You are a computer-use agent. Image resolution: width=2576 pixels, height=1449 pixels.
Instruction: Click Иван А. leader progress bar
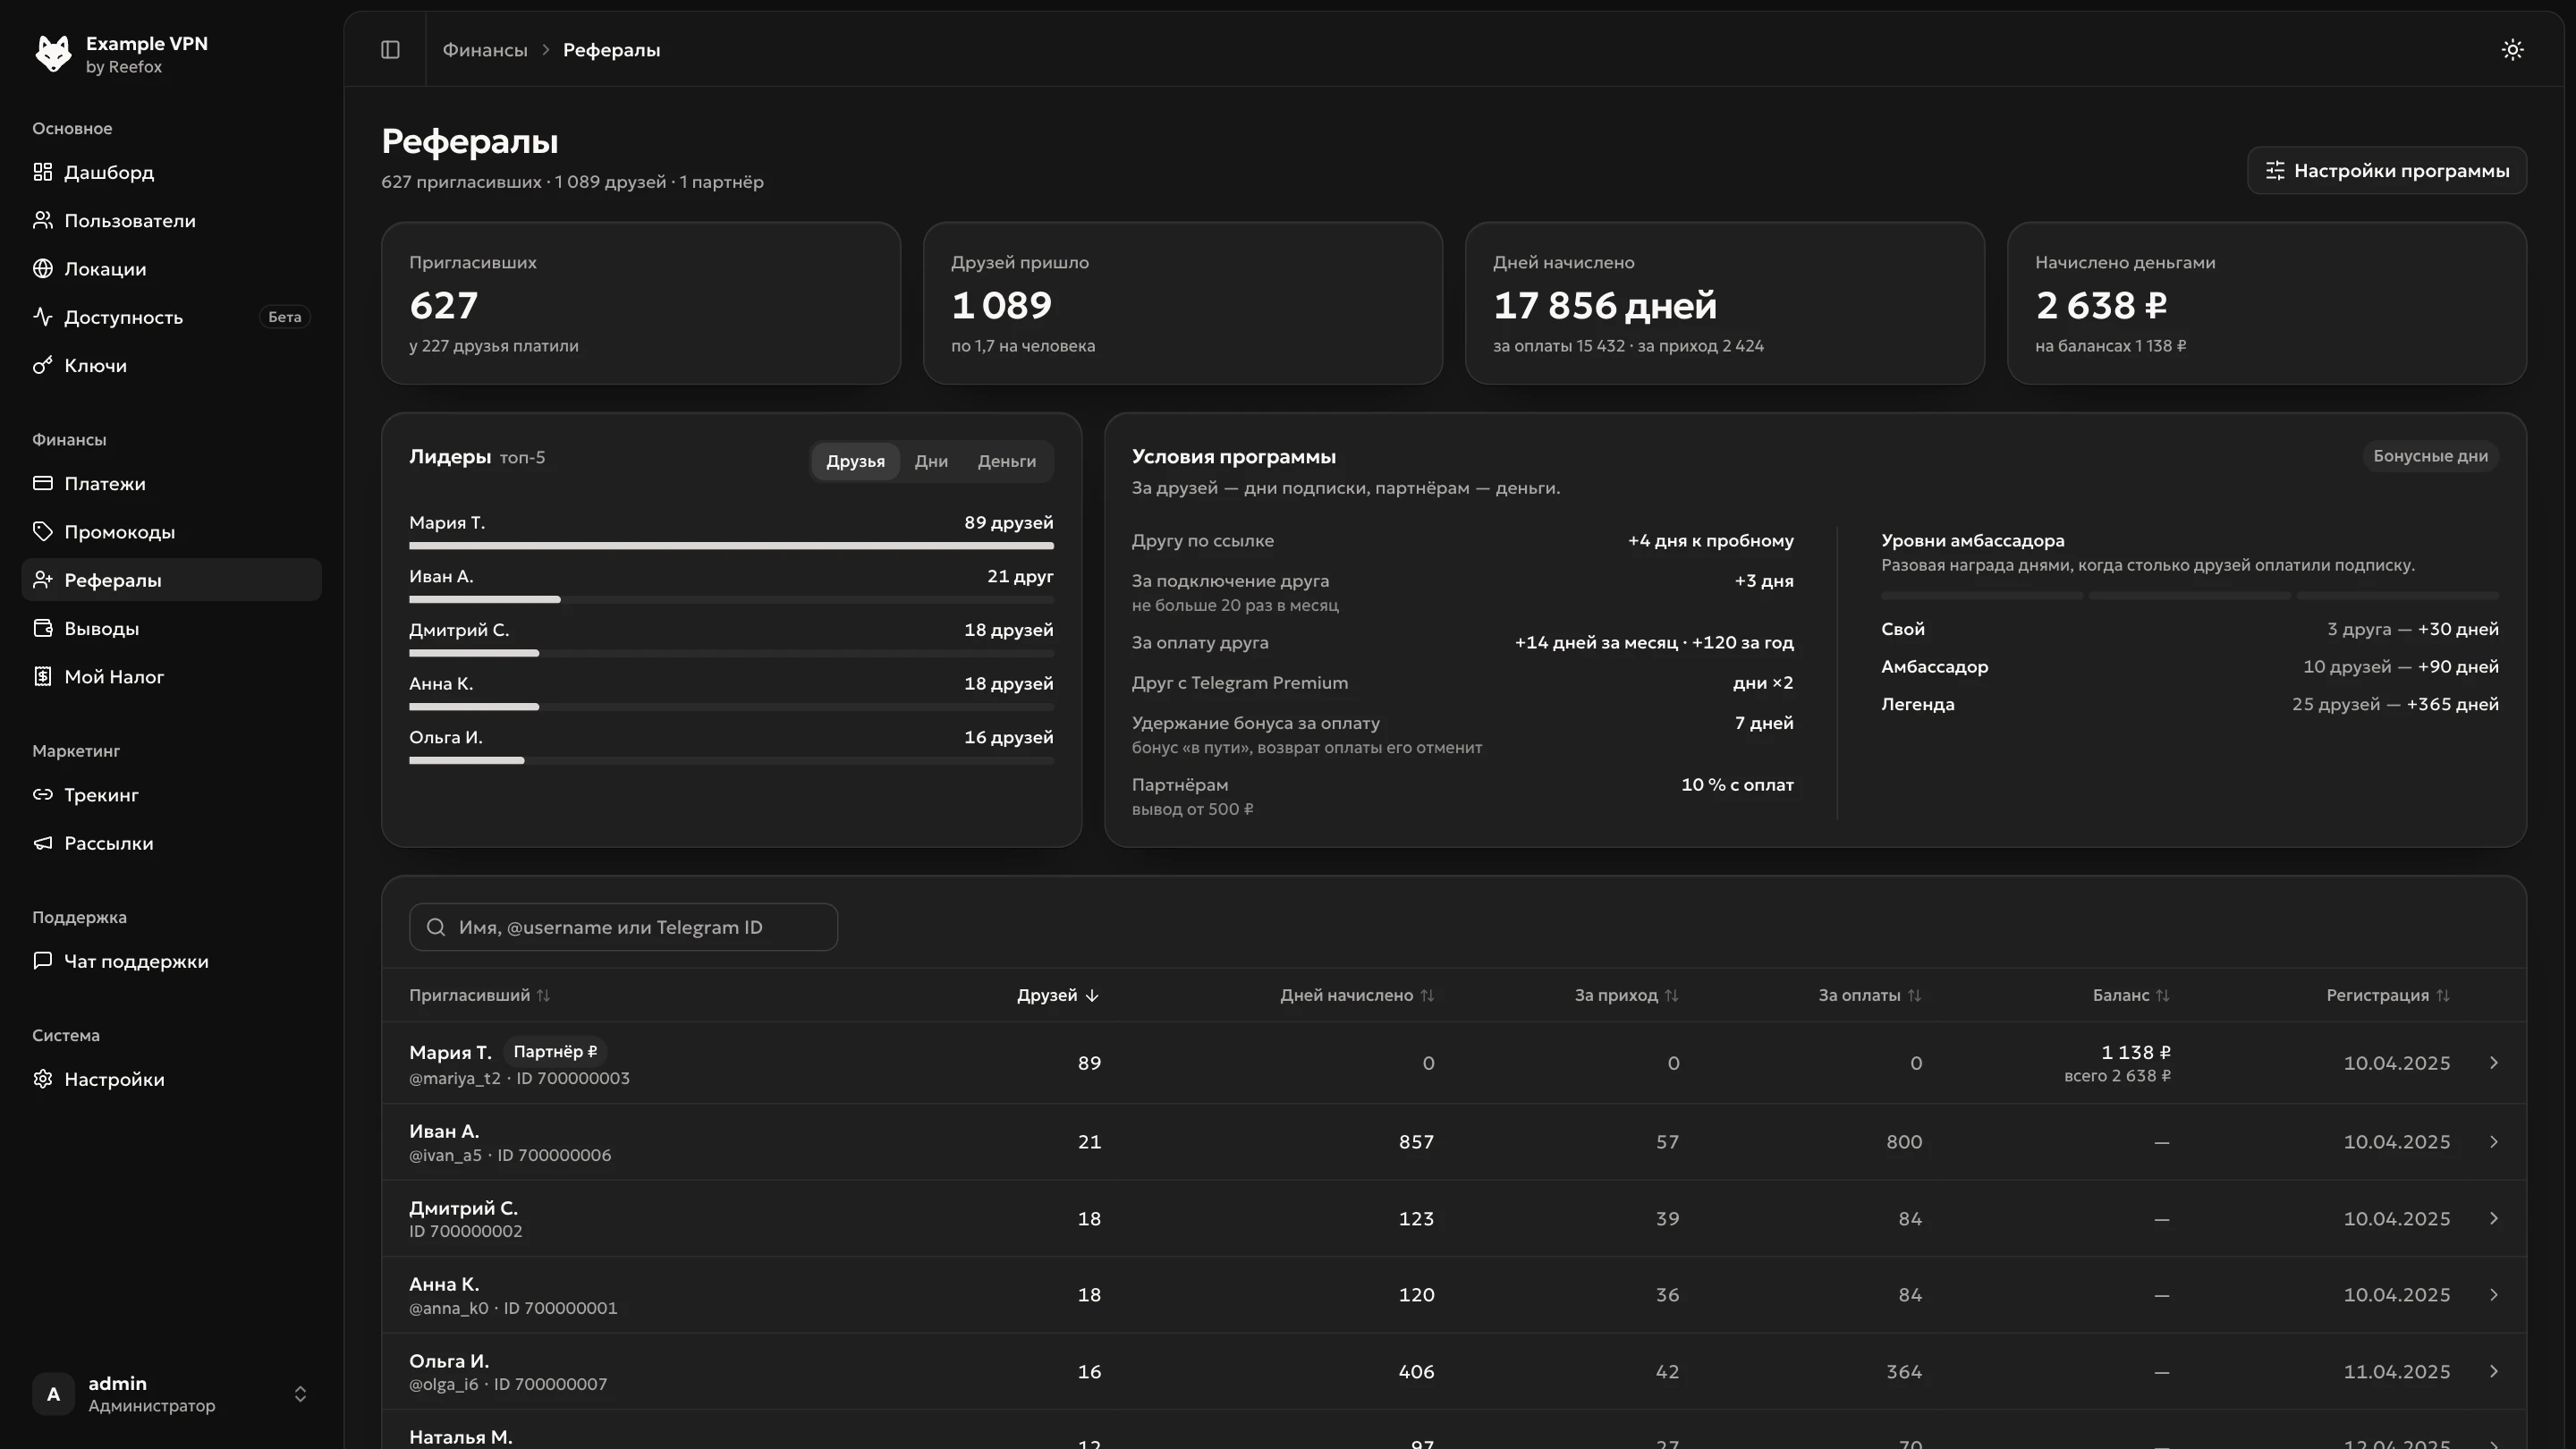pos(731,600)
